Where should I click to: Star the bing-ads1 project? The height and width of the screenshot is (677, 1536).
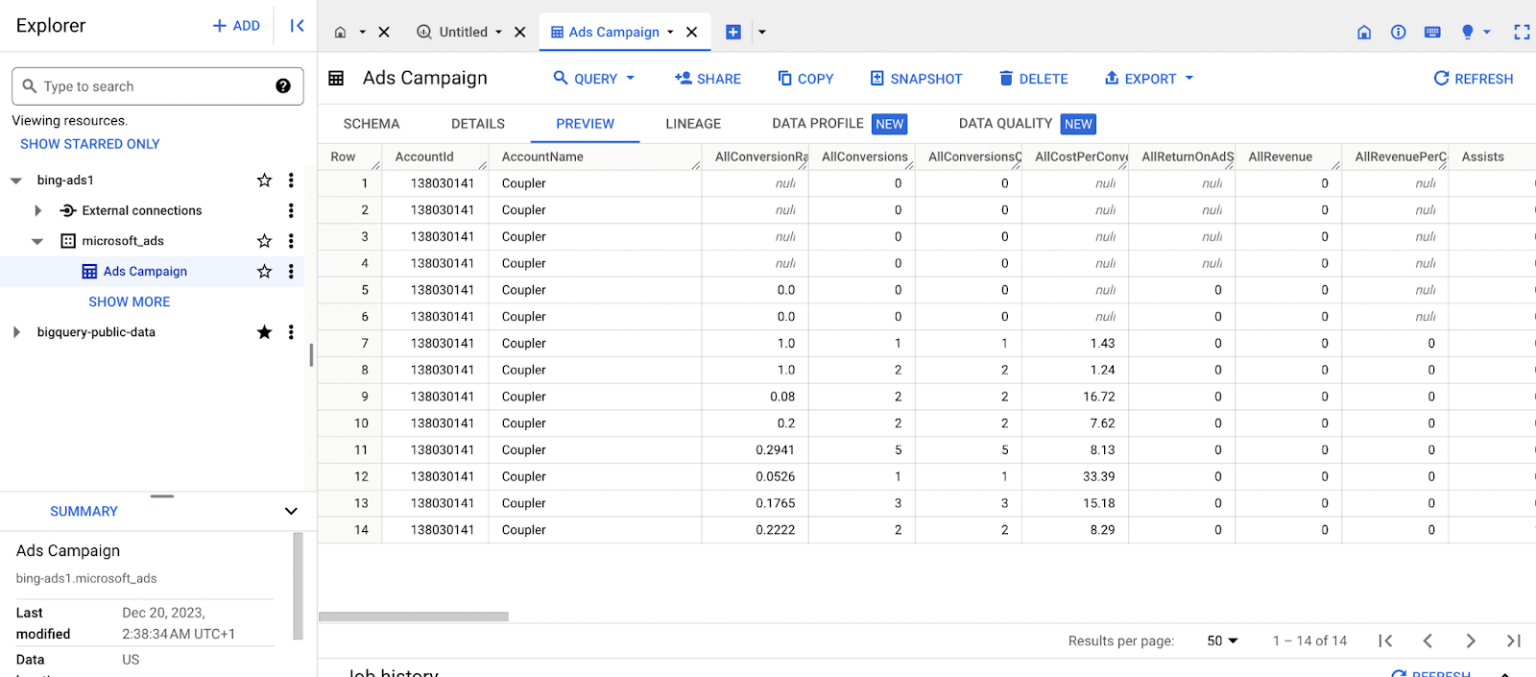(264, 180)
